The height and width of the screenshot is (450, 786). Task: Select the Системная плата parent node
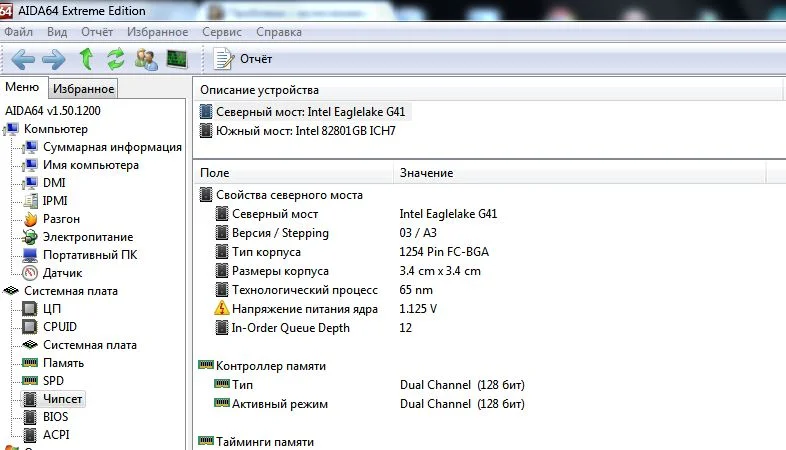coord(71,291)
